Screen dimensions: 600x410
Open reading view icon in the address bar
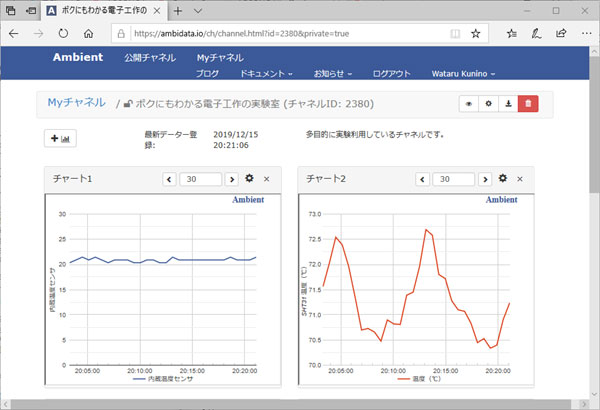[x=455, y=34]
